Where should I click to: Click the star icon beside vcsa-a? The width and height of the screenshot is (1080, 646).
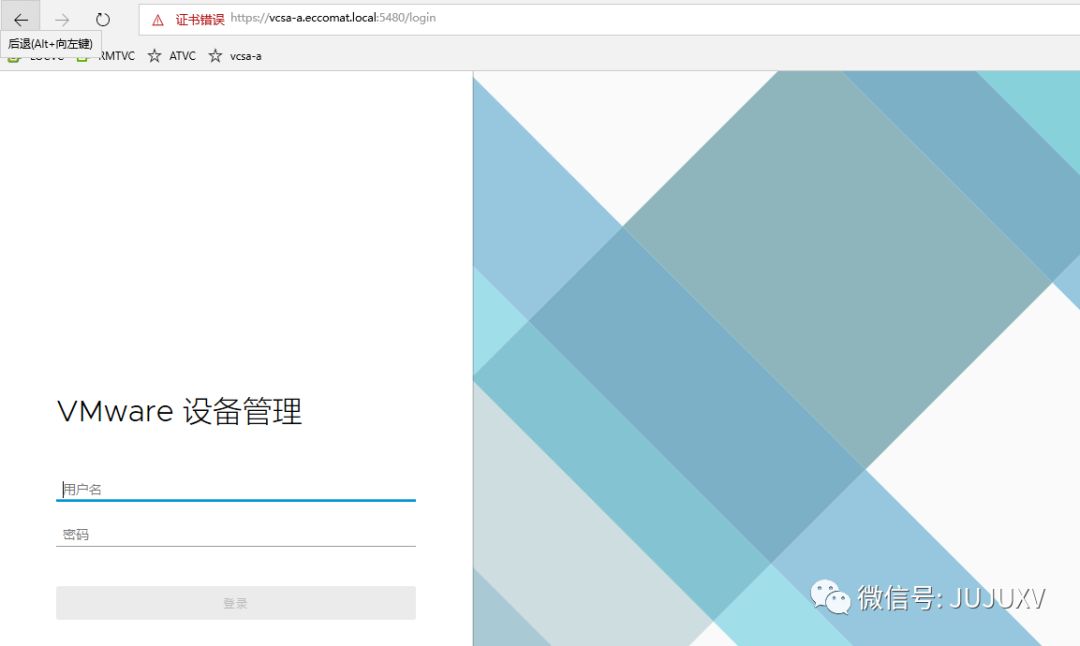point(215,56)
